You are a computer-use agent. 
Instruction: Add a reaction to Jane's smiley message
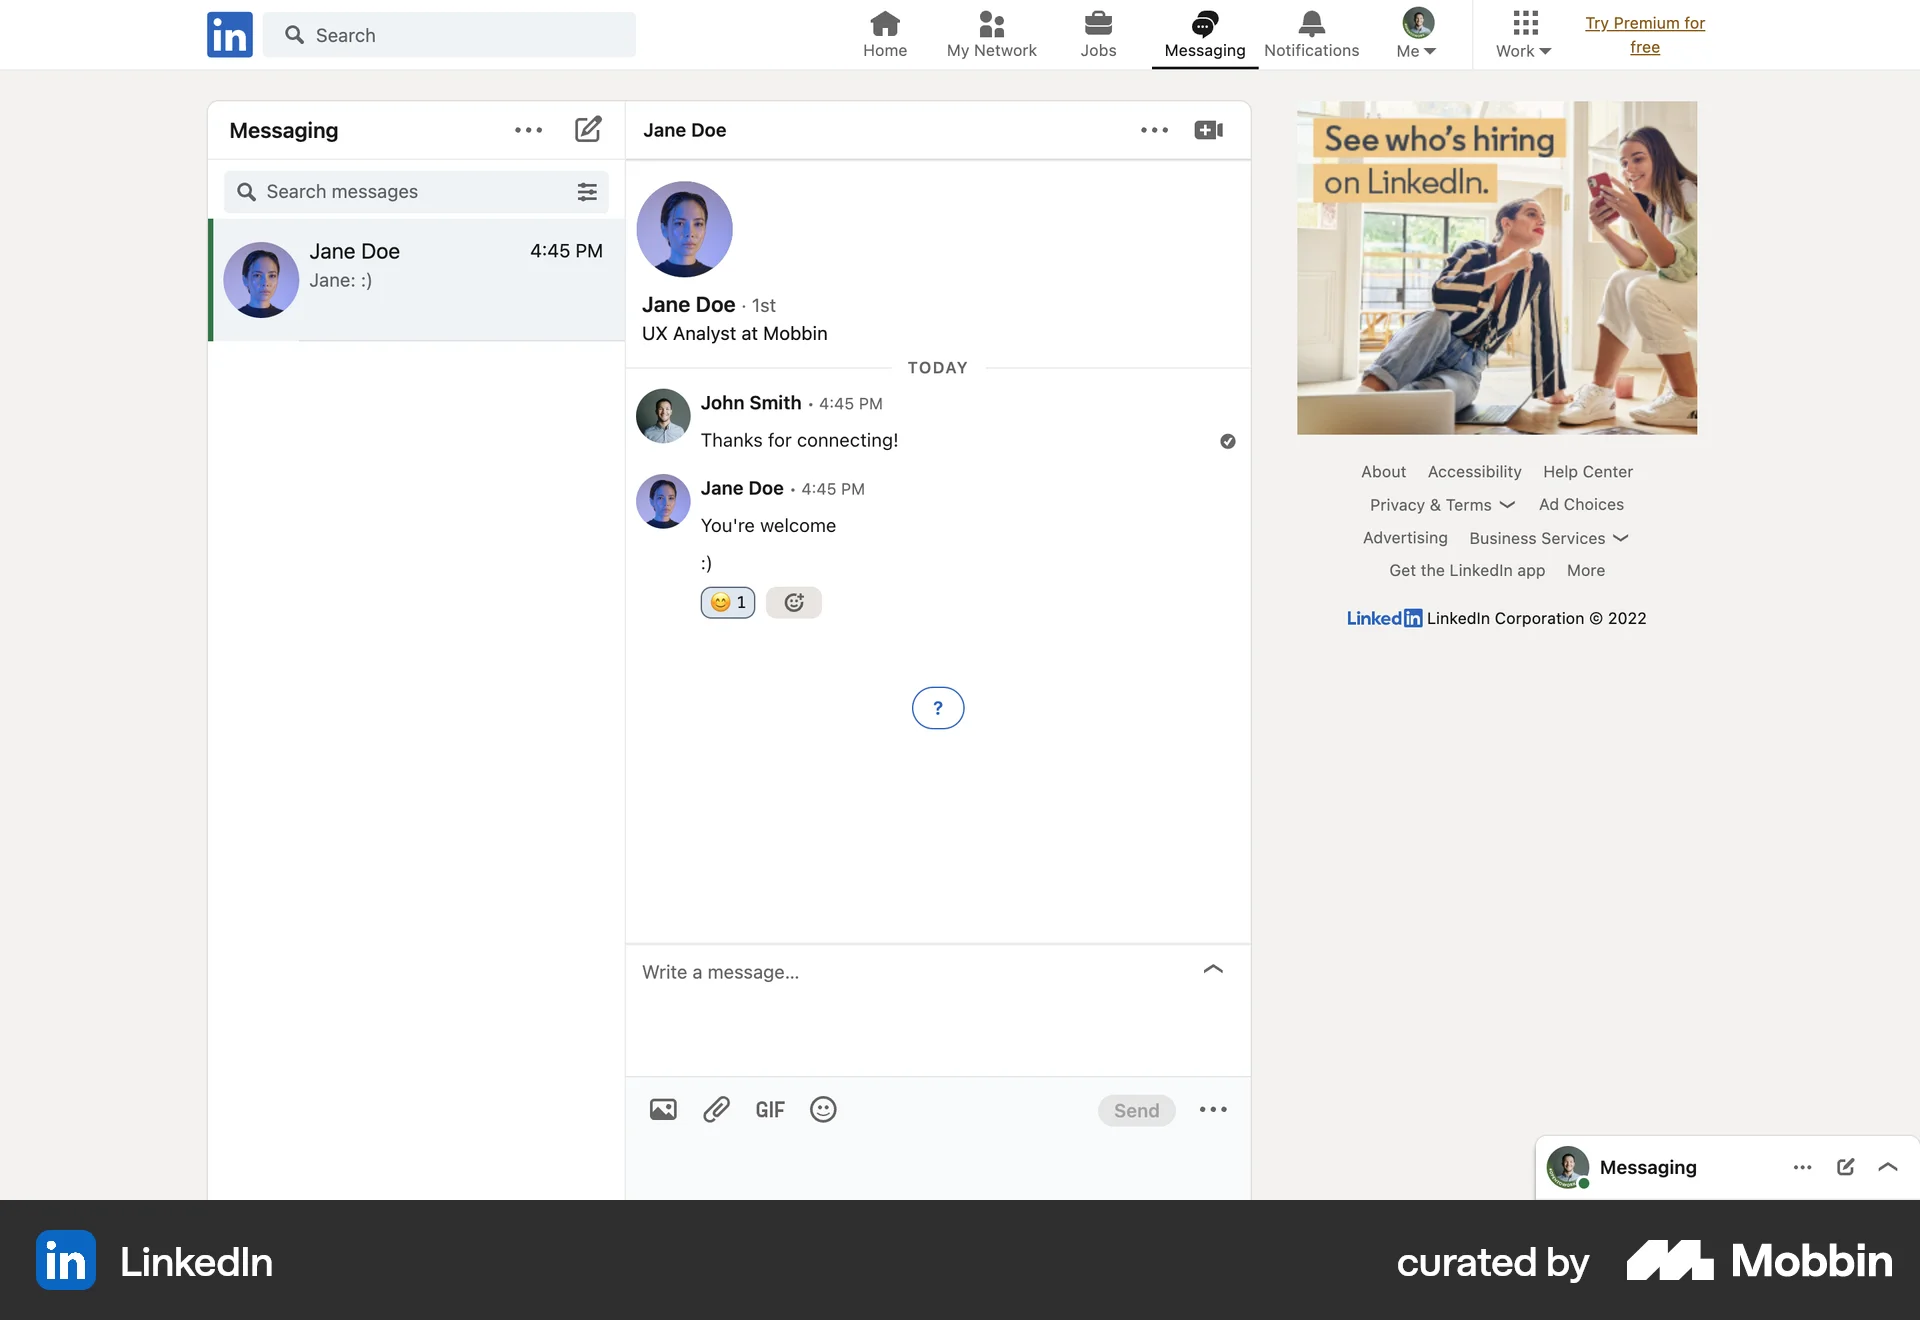793,602
